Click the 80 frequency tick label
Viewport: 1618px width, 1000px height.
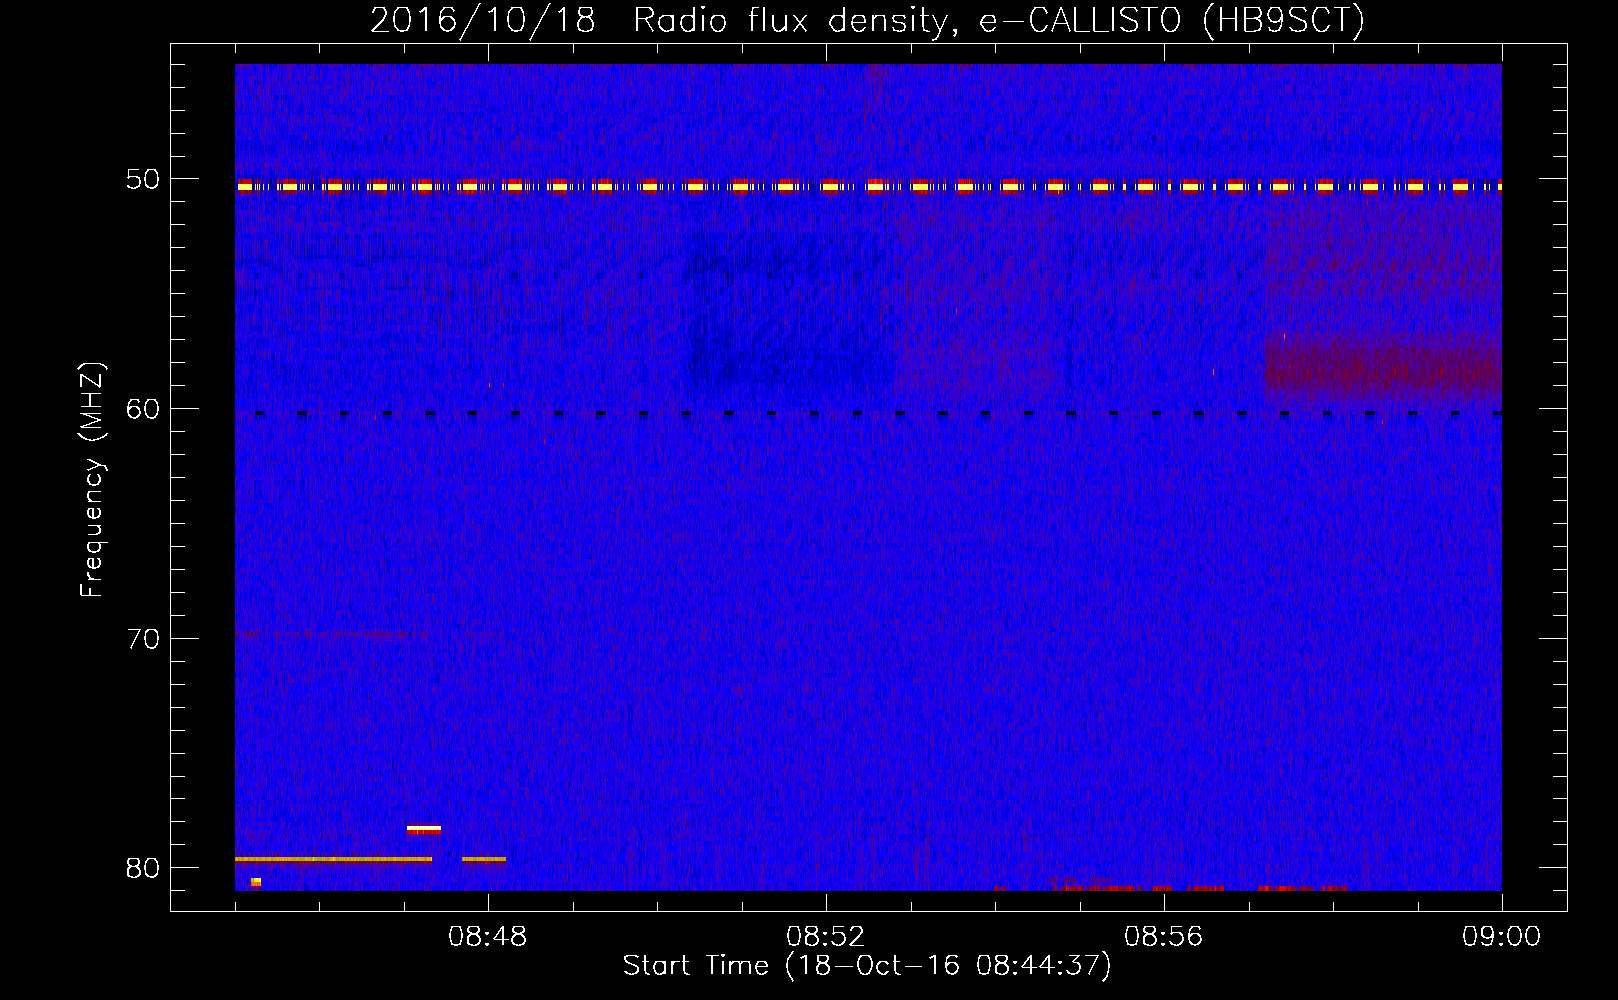click(x=143, y=868)
